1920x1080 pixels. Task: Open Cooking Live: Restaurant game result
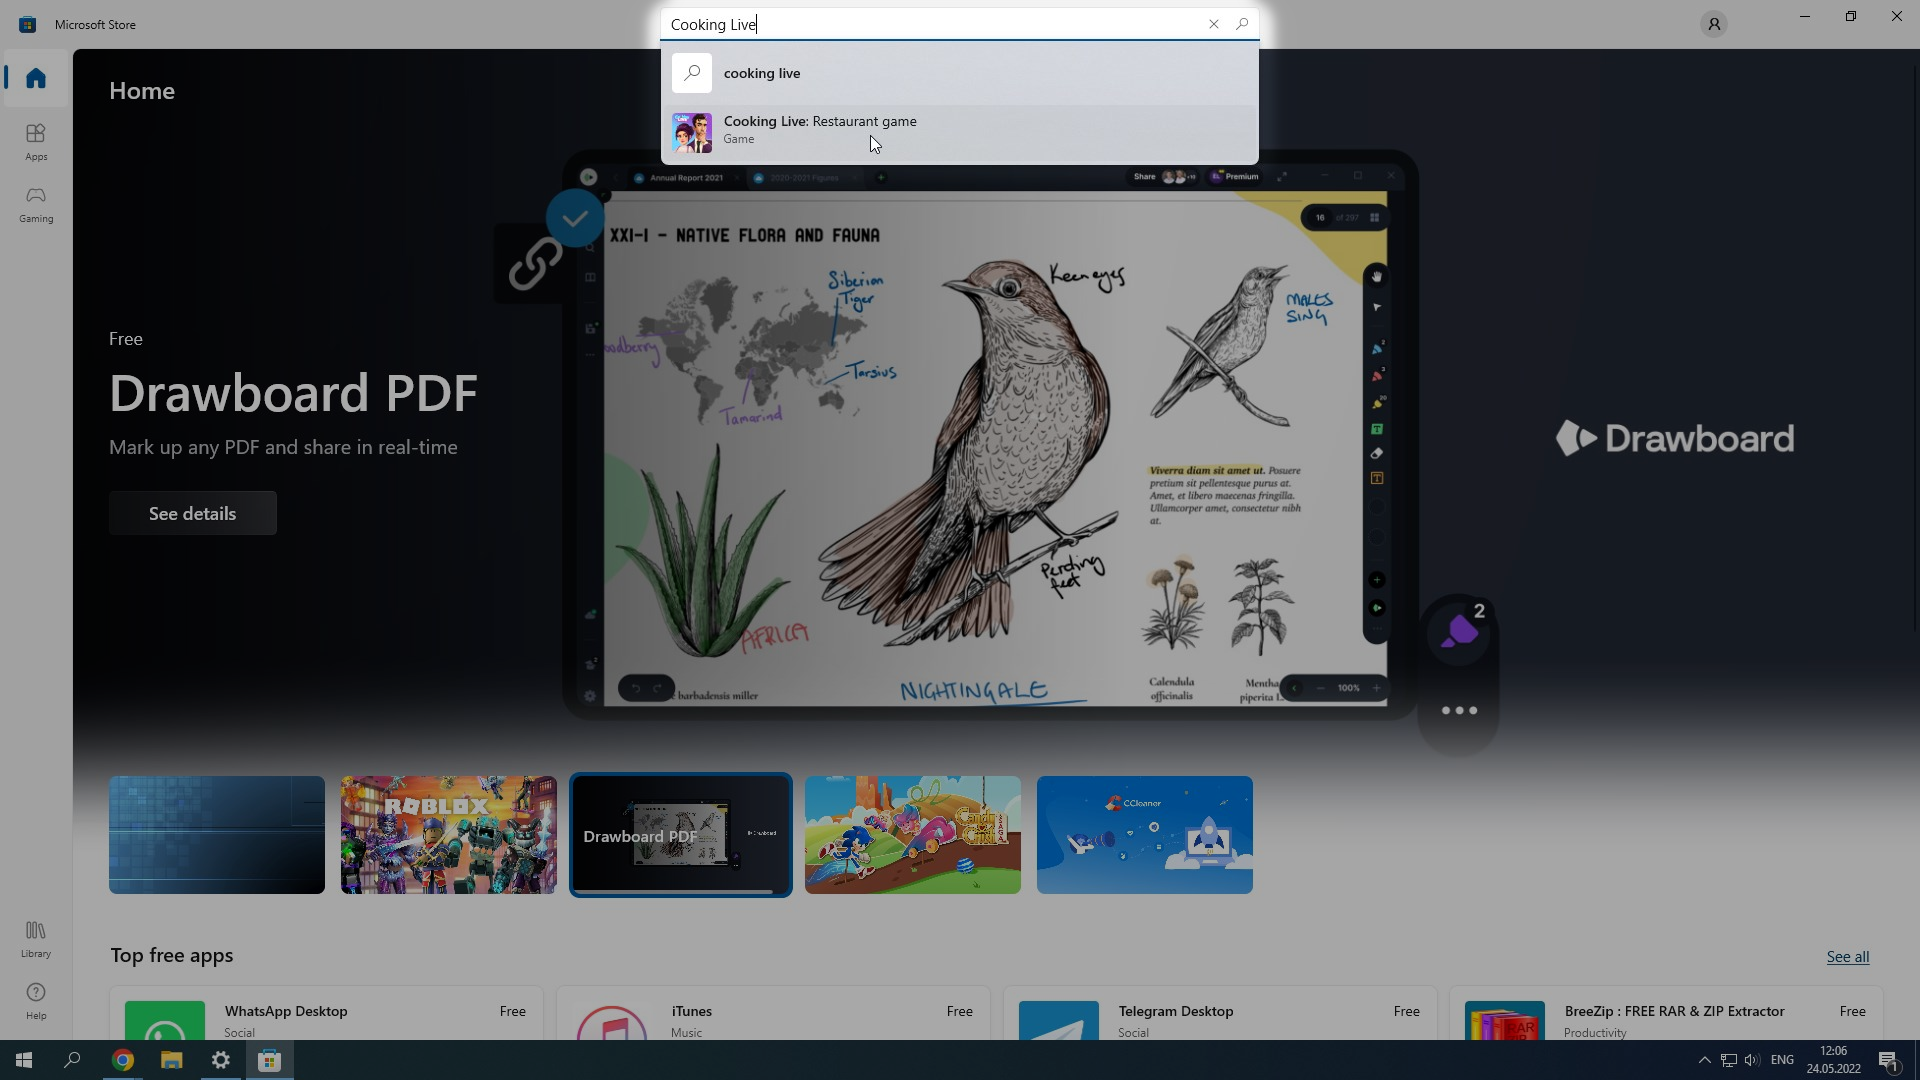(959, 131)
